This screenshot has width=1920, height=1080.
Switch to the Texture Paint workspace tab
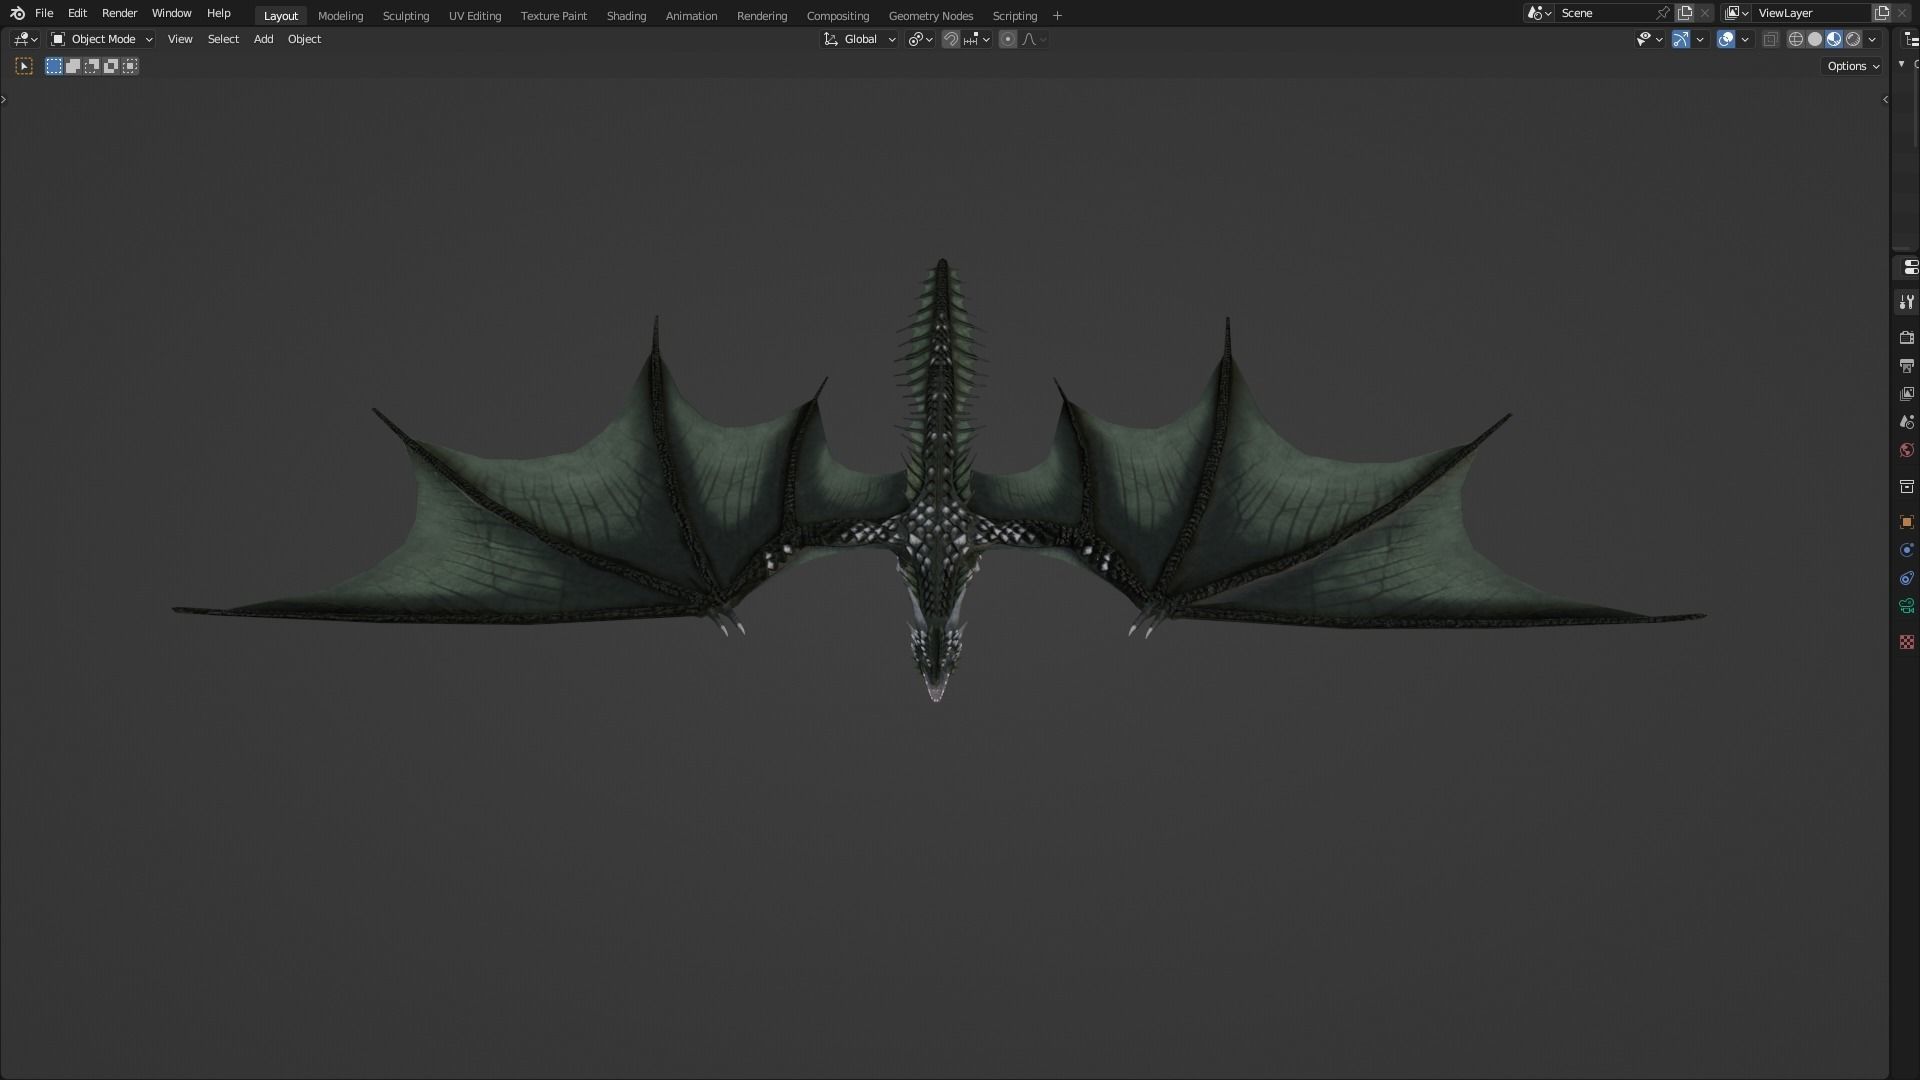(x=553, y=16)
